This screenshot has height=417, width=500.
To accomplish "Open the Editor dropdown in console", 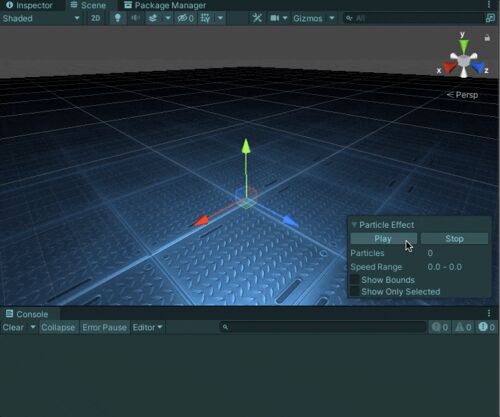I will pyautogui.click(x=147, y=327).
